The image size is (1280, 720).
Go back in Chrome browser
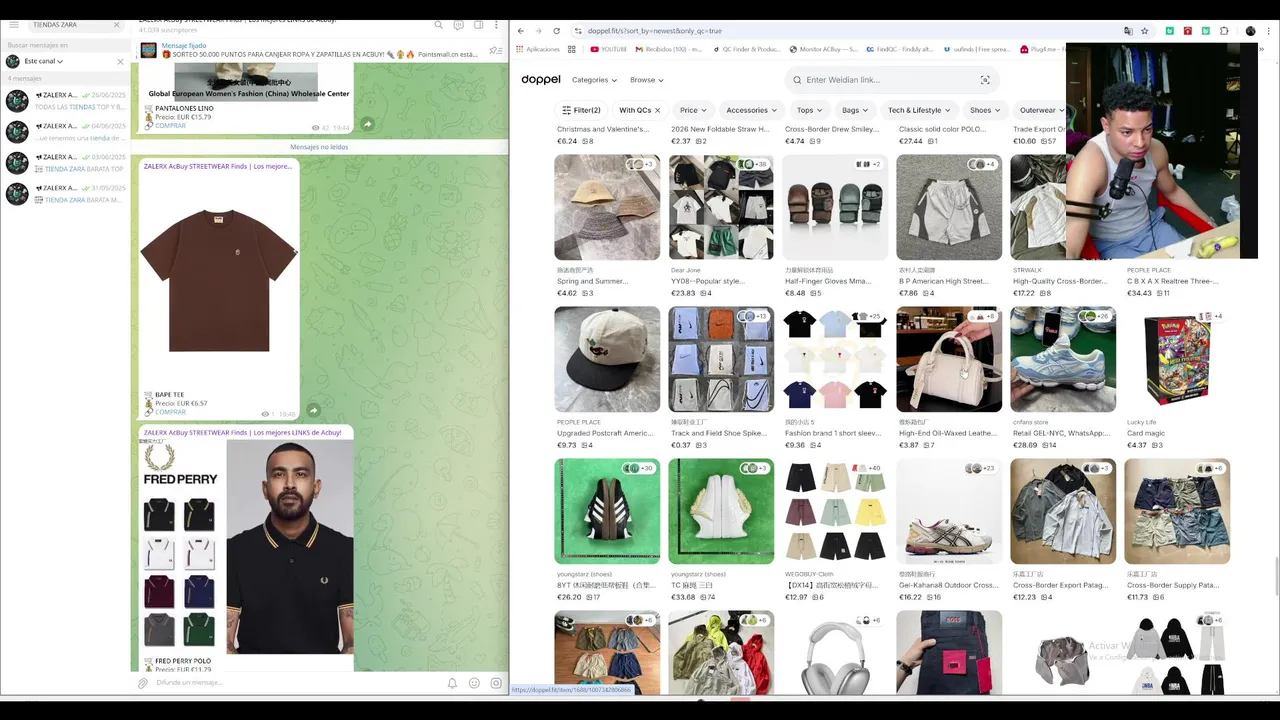pos(521,31)
